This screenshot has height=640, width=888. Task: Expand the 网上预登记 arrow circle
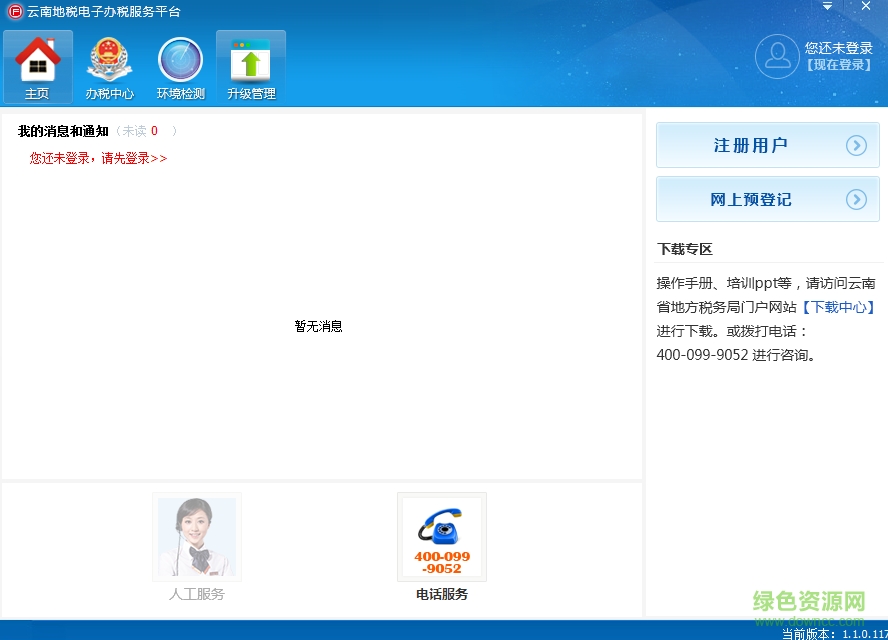[x=856, y=199]
